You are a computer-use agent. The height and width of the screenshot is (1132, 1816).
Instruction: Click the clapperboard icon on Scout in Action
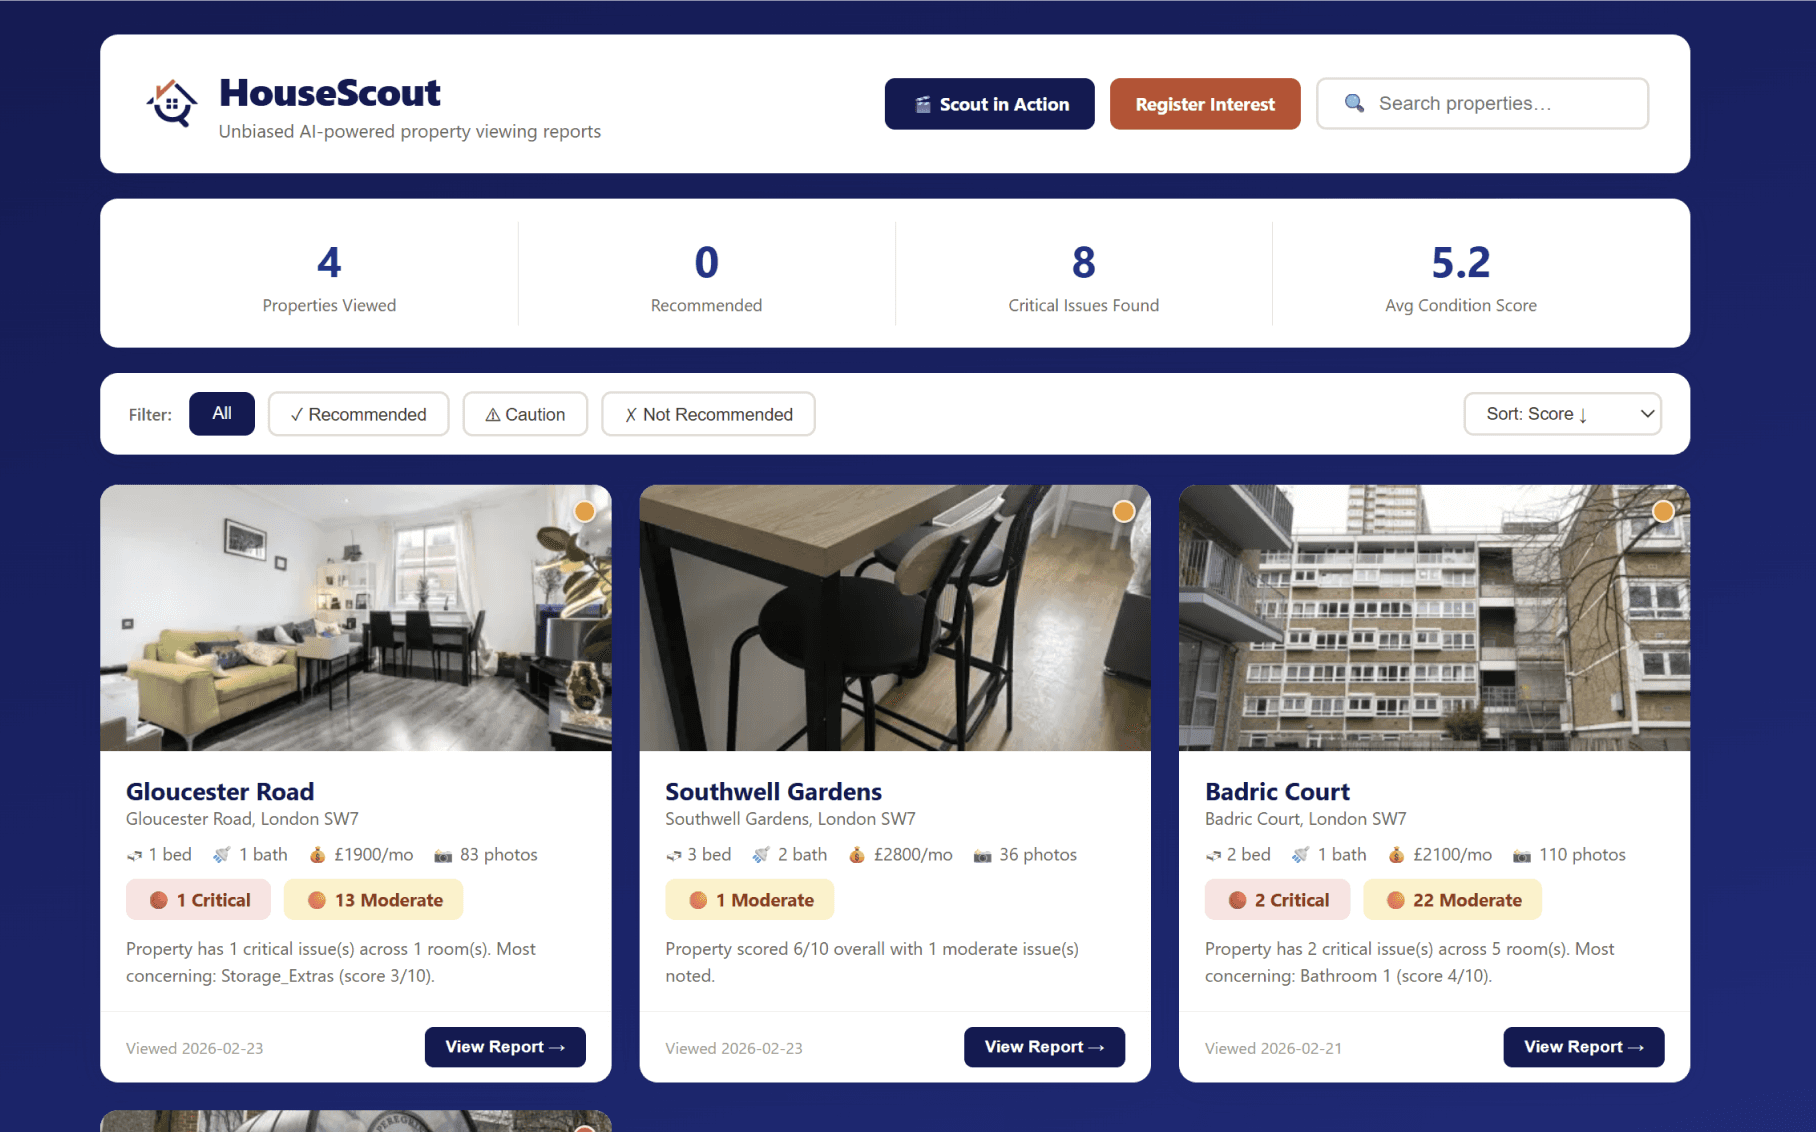(923, 104)
